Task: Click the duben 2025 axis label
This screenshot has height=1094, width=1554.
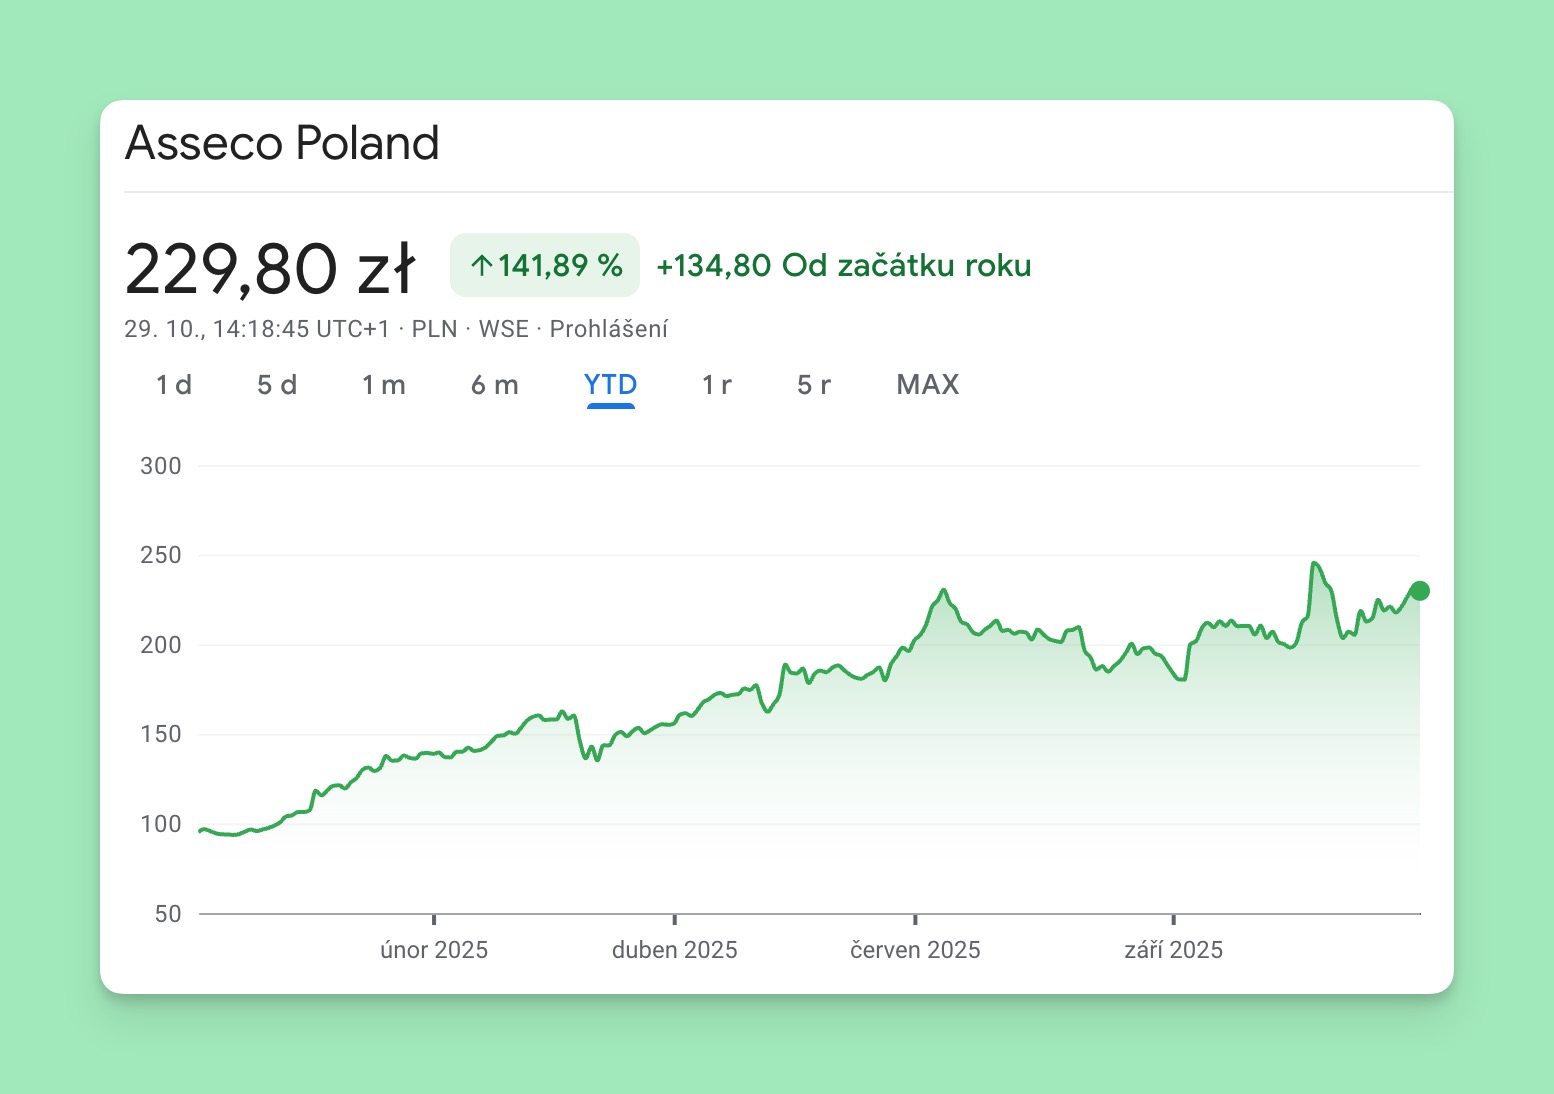Action: [x=675, y=950]
